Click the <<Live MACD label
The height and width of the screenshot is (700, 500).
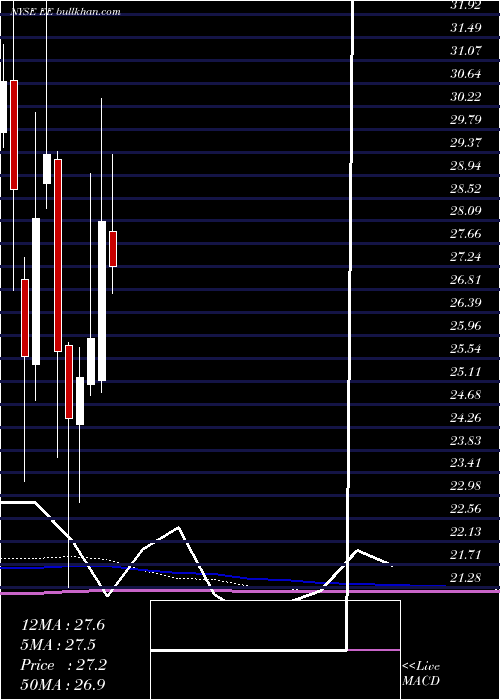click(x=421, y=673)
